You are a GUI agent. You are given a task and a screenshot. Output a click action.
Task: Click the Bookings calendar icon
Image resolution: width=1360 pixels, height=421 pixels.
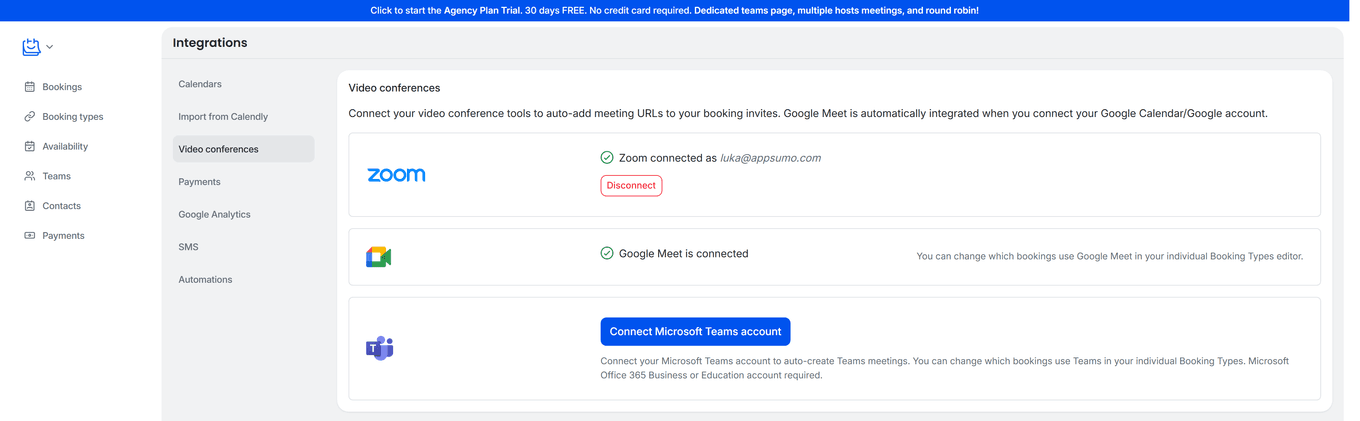(x=30, y=87)
